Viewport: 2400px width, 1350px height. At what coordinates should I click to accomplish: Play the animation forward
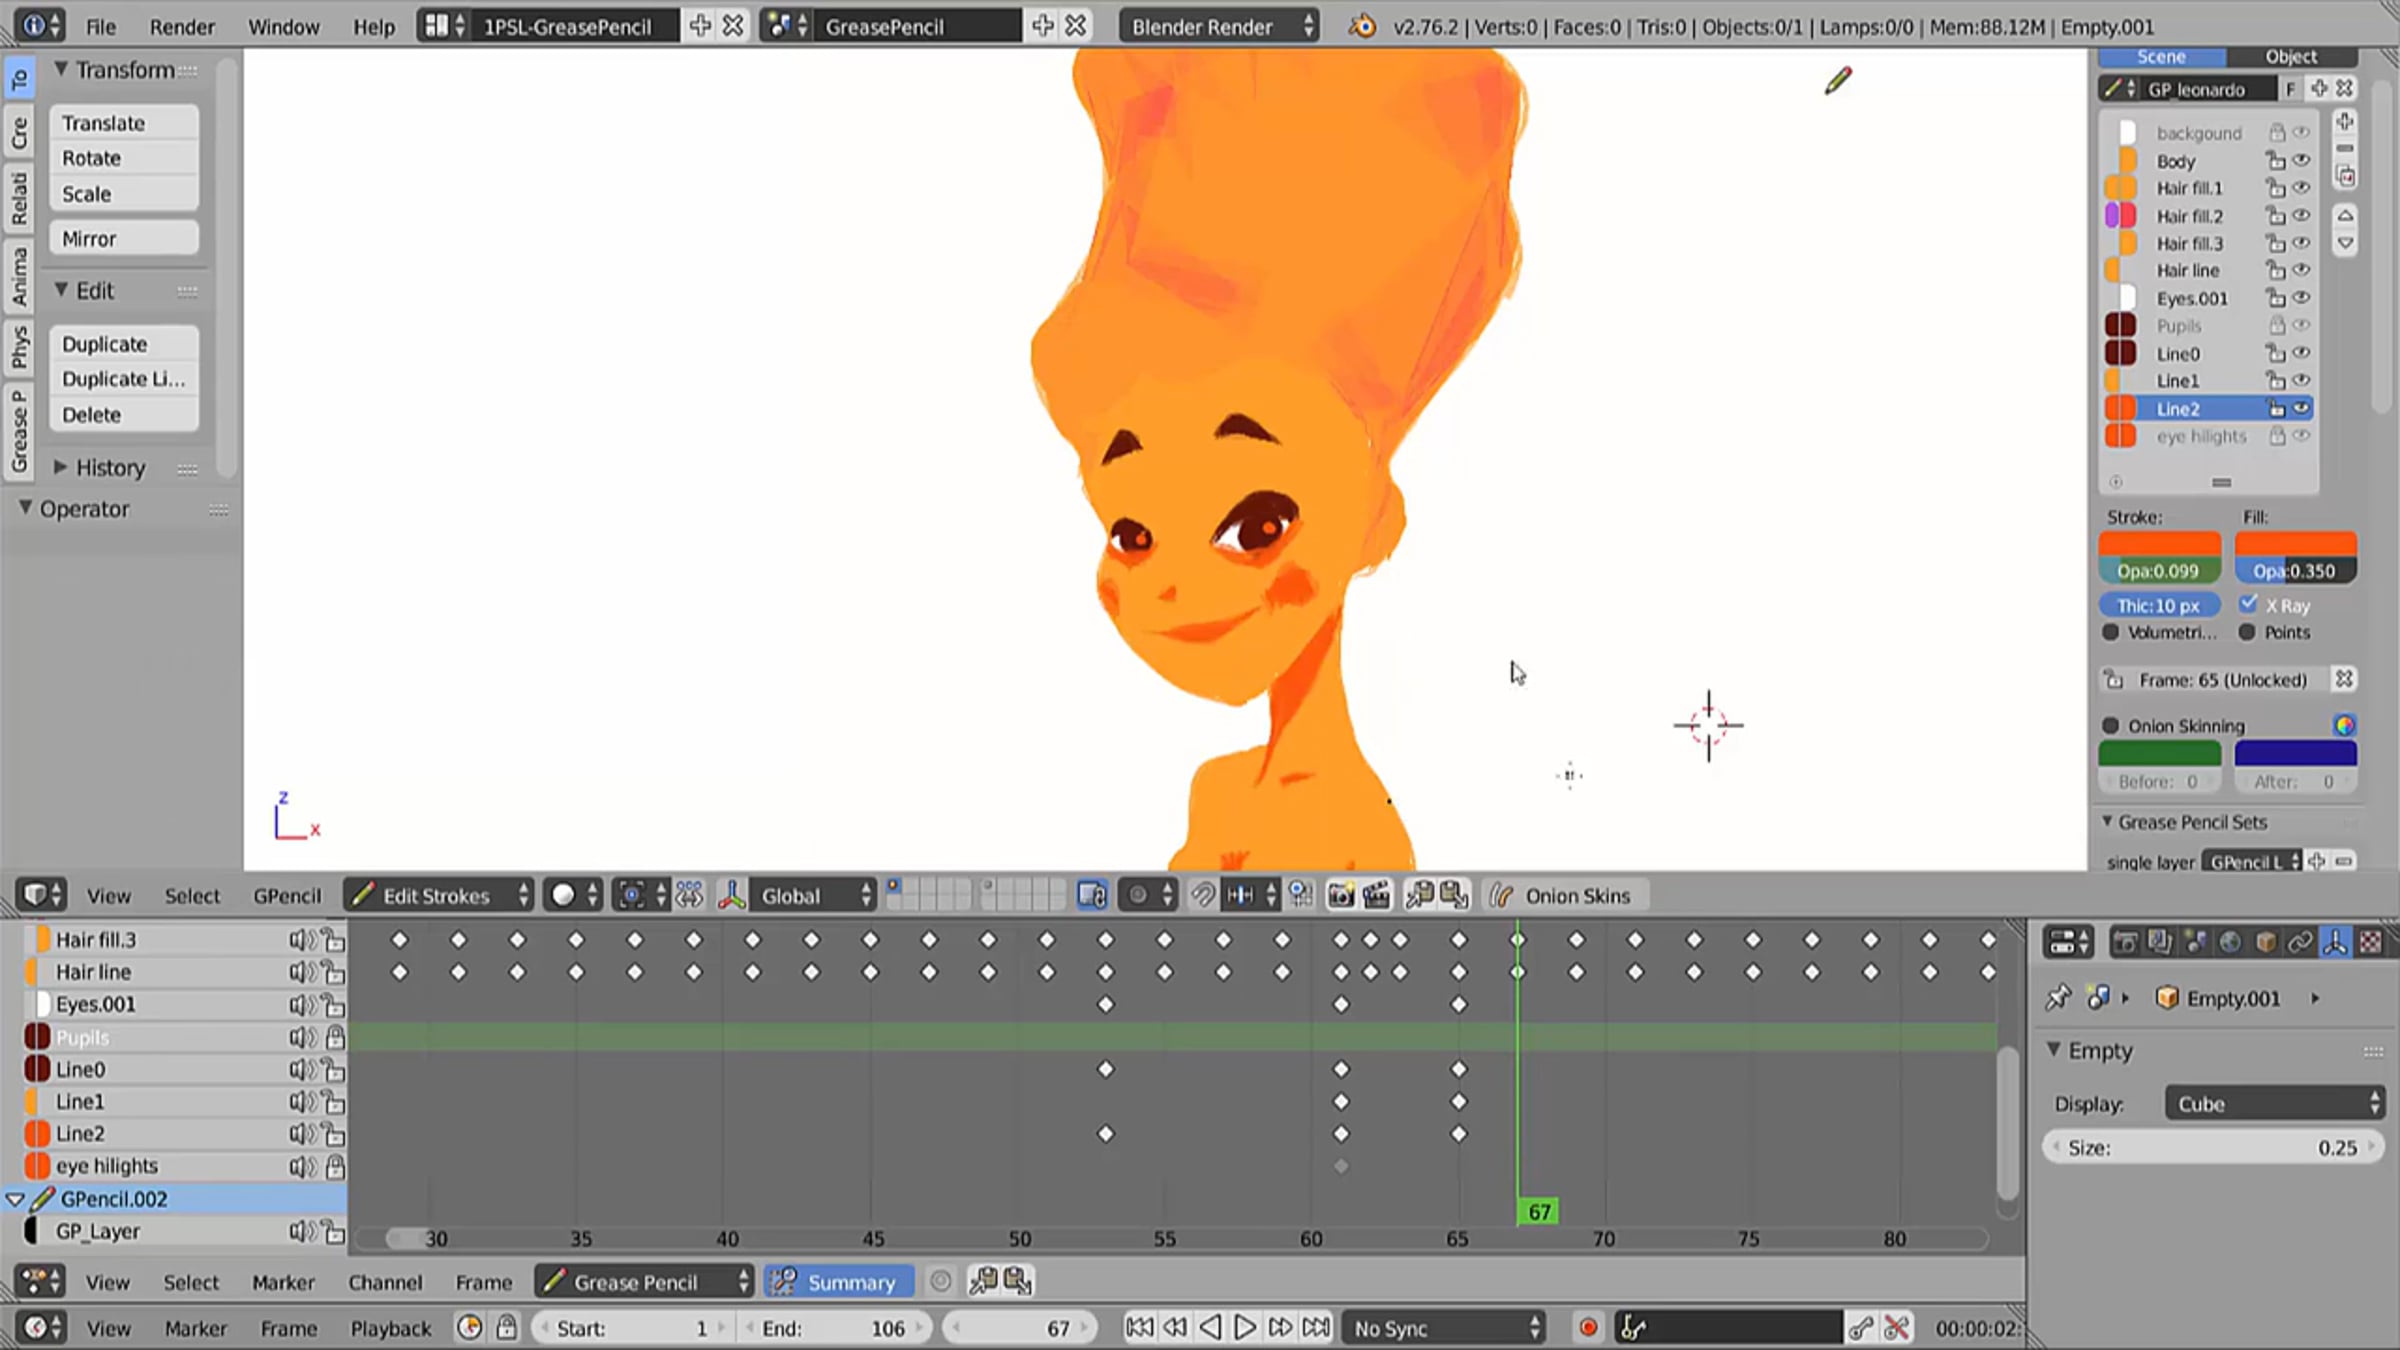(x=1245, y=1328)
